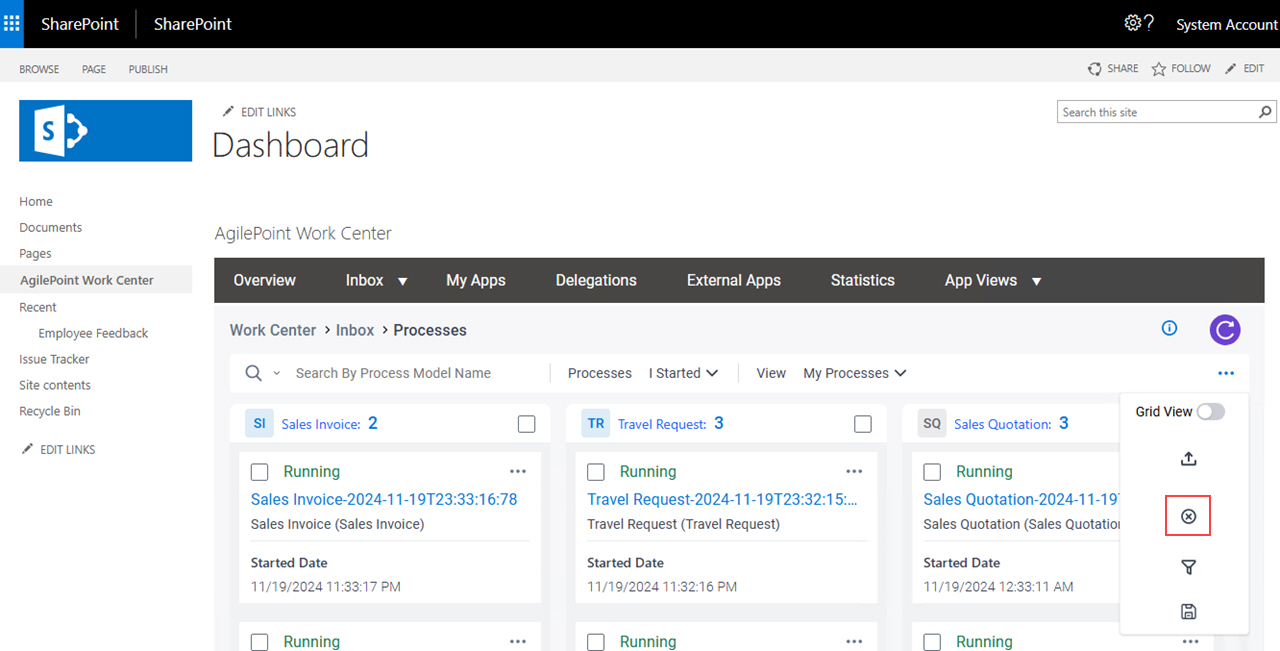Open the Travel Request-2024-11-19T23:32:15 link
This screenshot has width=1280, height=651.
[722, 499]
